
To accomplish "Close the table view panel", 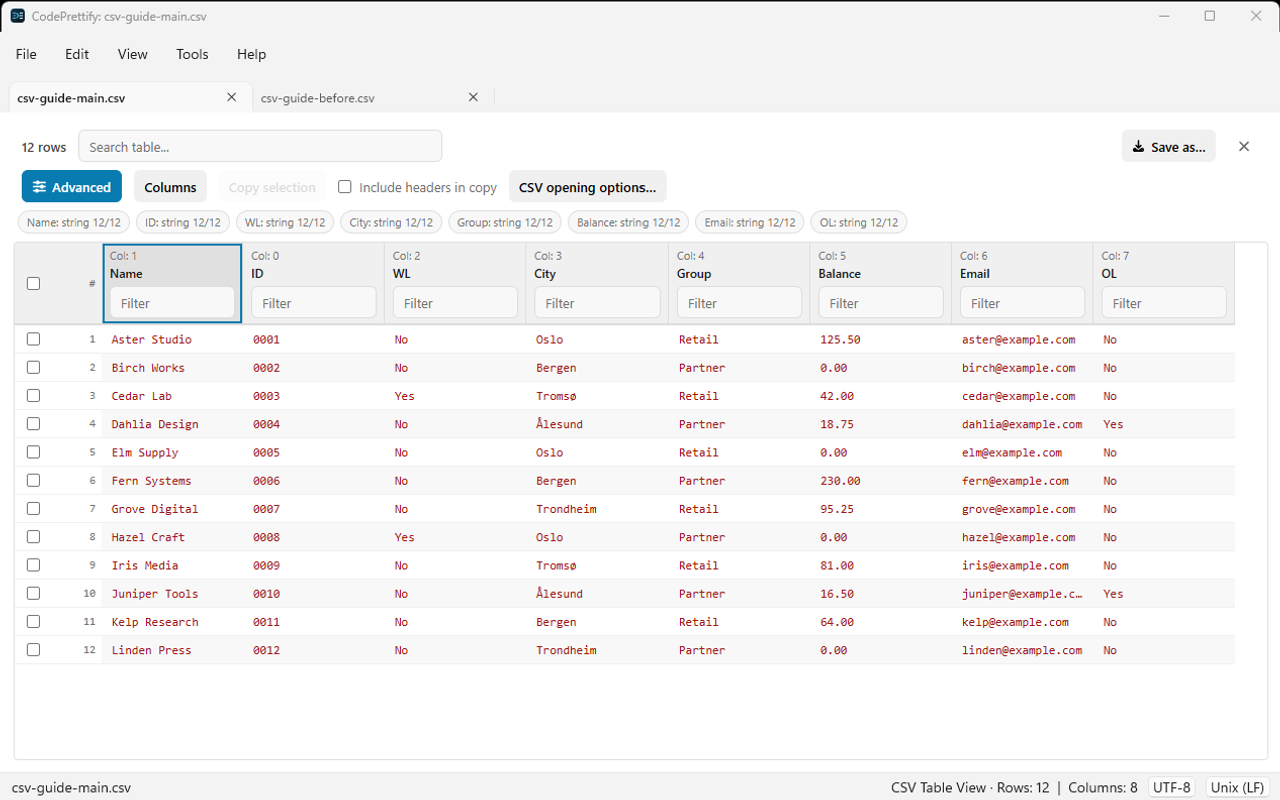I will [x=1244, y=146].
